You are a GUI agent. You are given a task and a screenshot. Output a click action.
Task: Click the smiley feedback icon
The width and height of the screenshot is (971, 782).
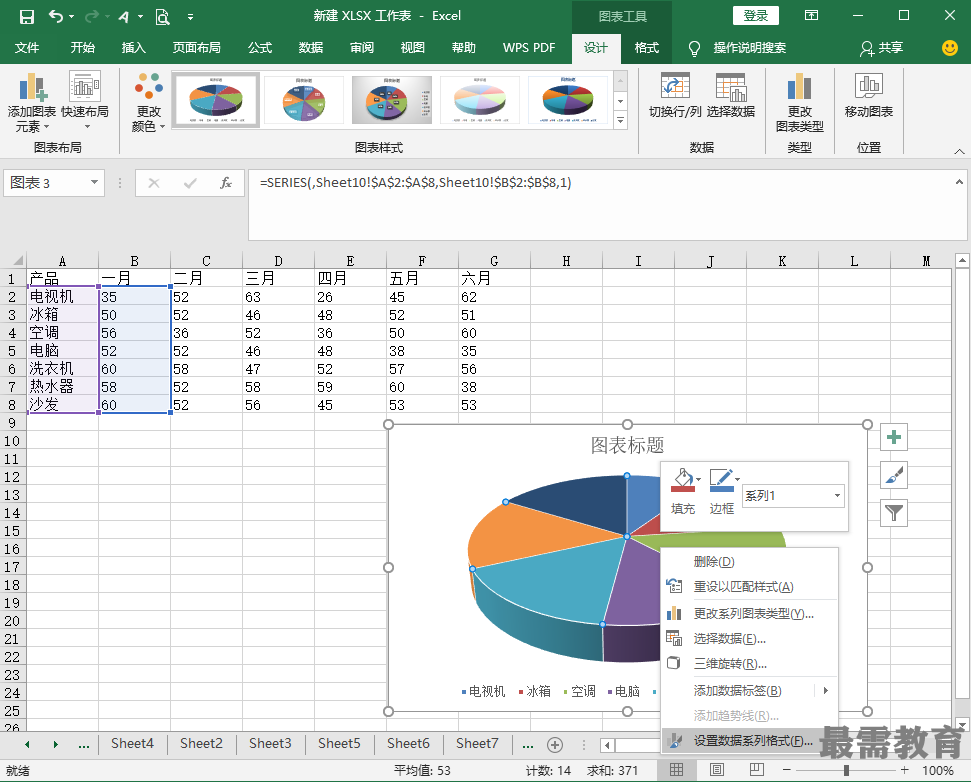(x=949, y=48)
